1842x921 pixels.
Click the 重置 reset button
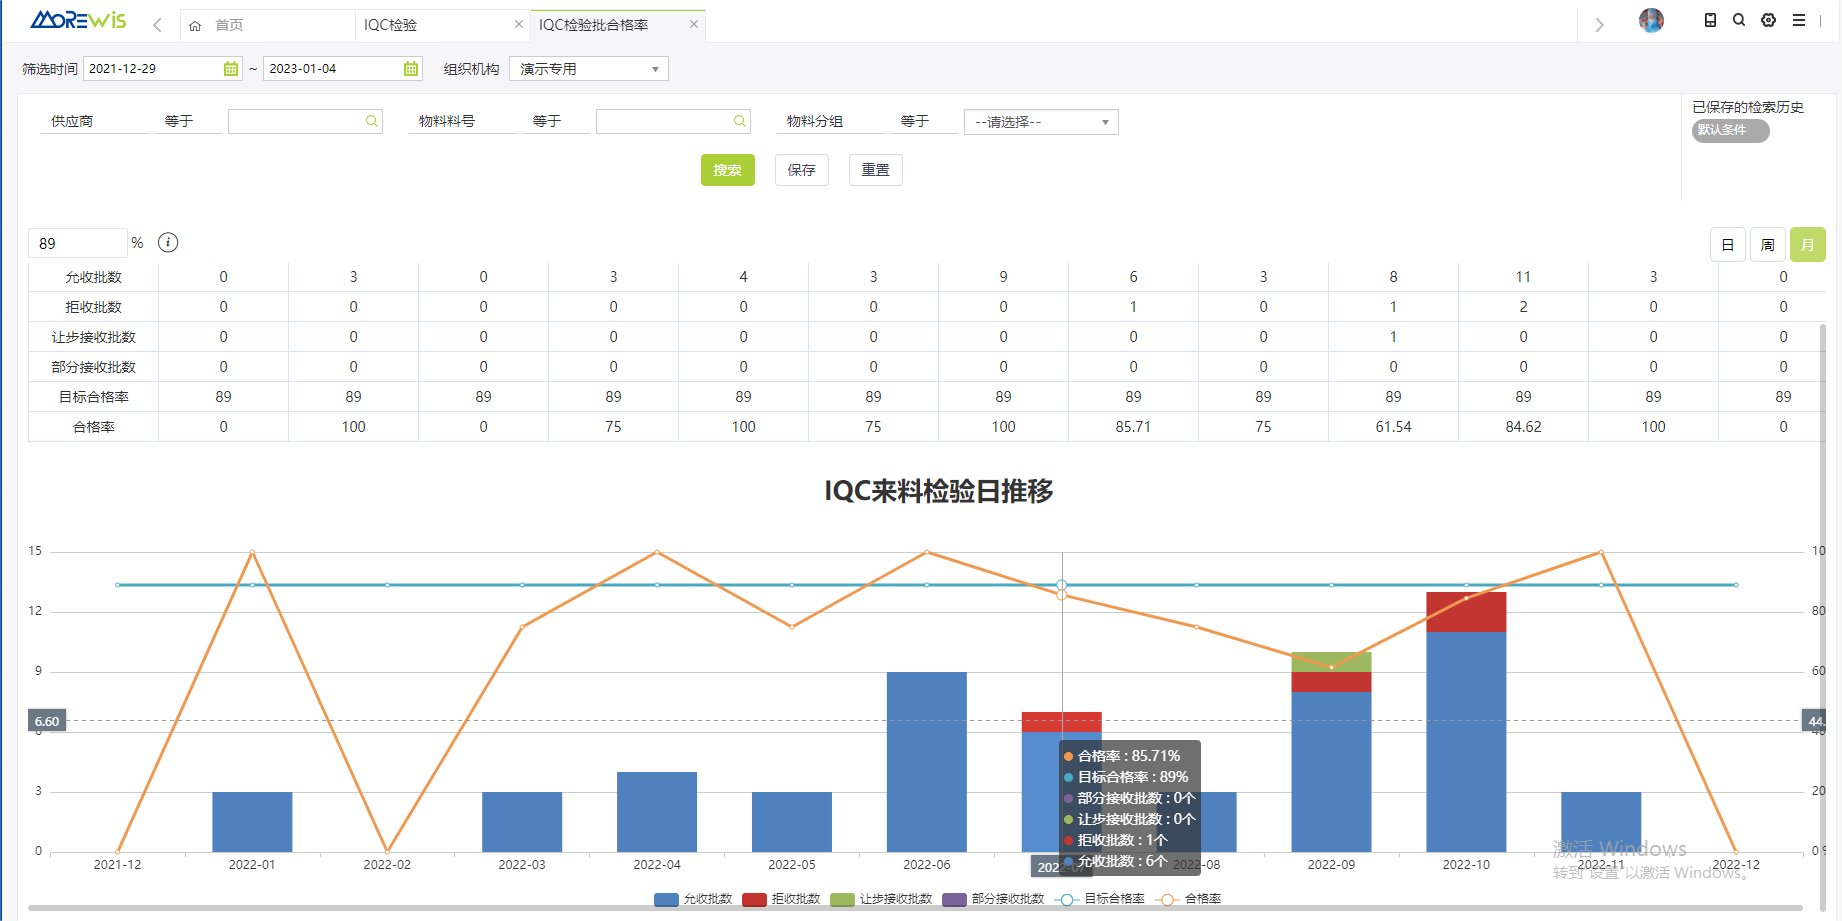coord(875,170)
